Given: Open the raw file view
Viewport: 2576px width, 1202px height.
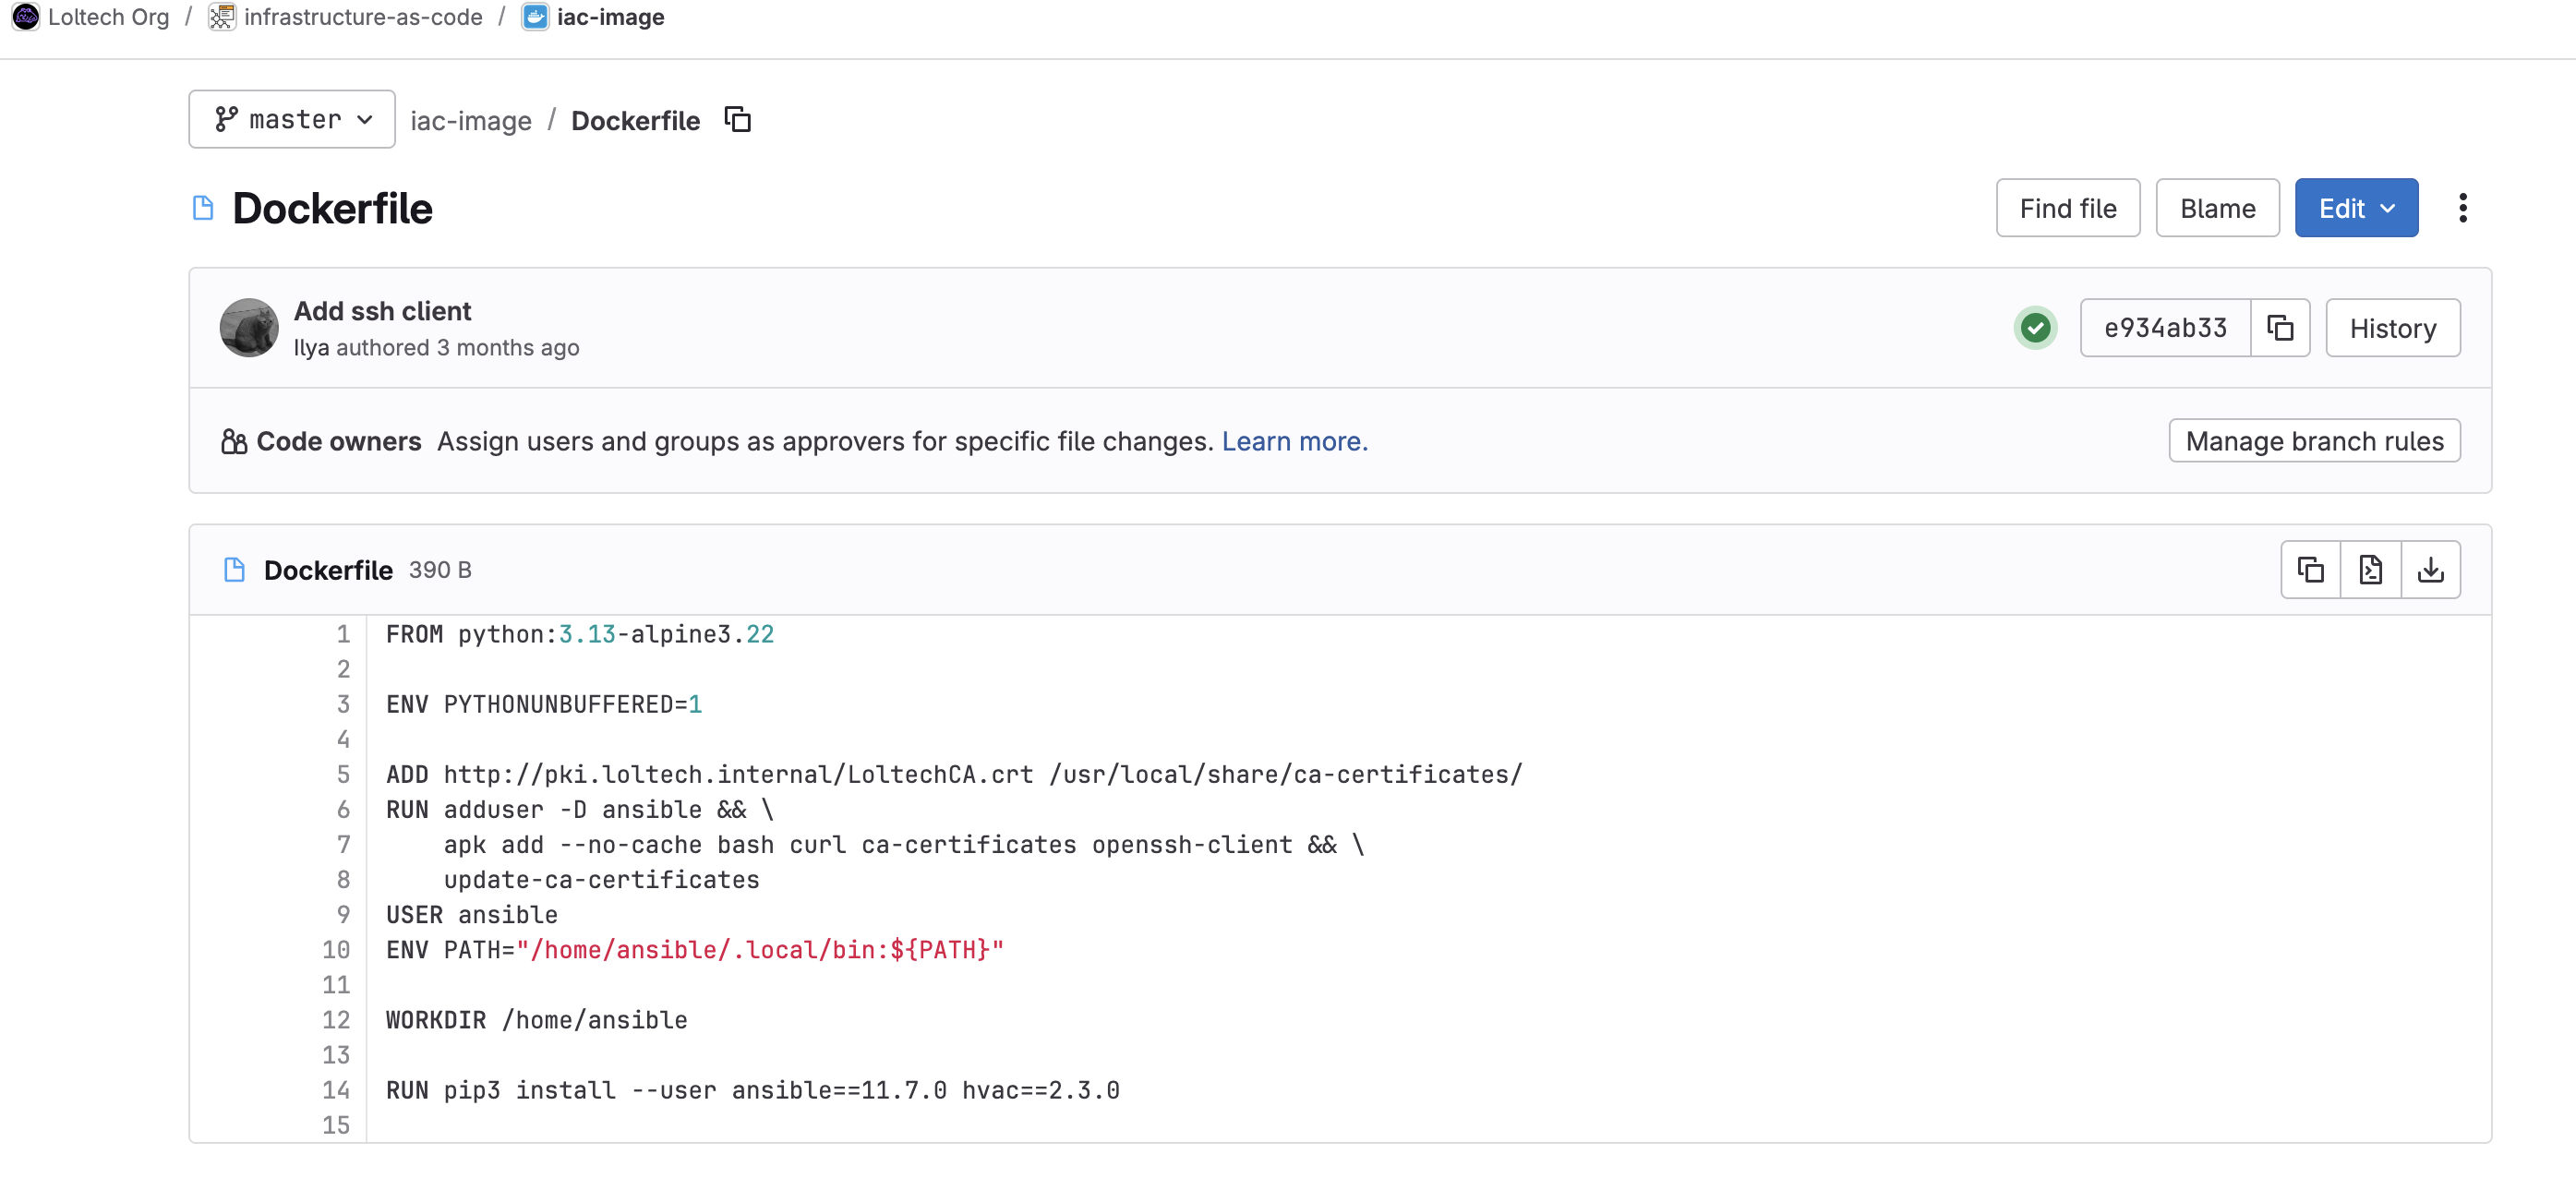Looking at the screenshot, I should (2370, 570).
